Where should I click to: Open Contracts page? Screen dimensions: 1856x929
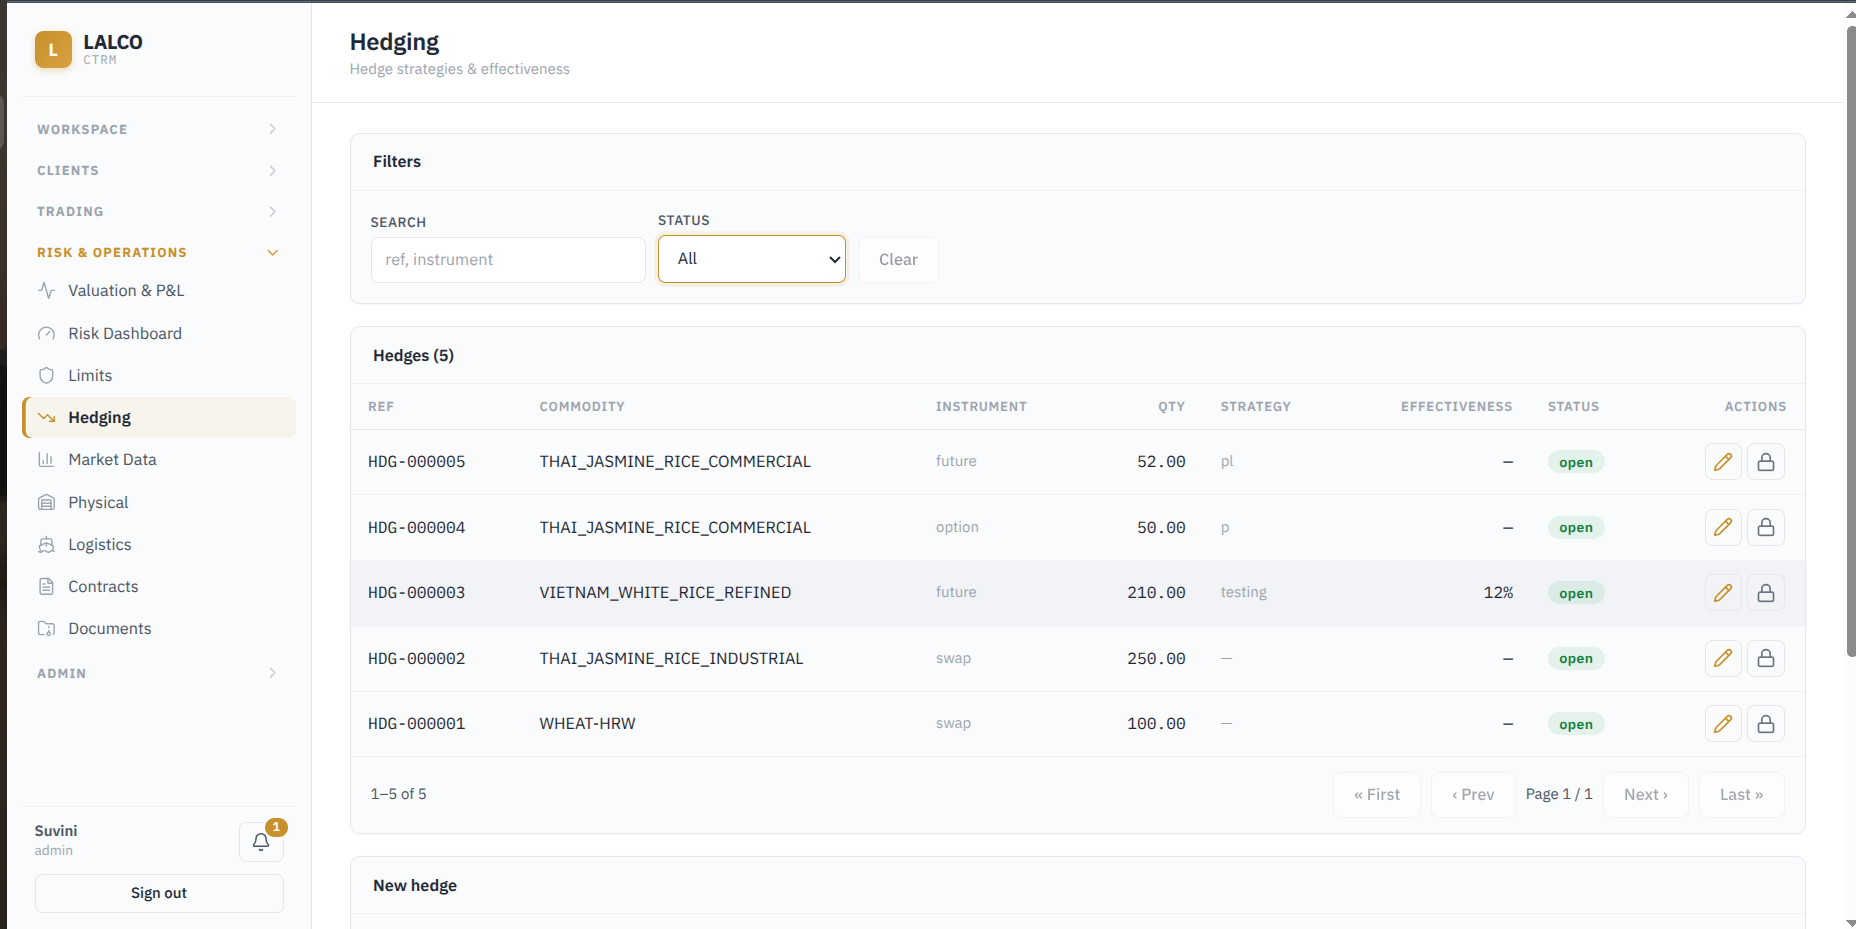[x=159, y=587]
